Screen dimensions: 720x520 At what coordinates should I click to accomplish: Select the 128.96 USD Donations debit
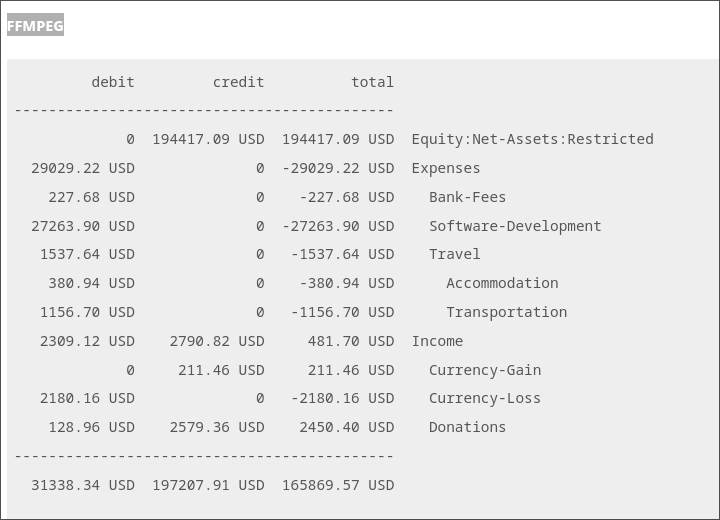click(92, 427)
